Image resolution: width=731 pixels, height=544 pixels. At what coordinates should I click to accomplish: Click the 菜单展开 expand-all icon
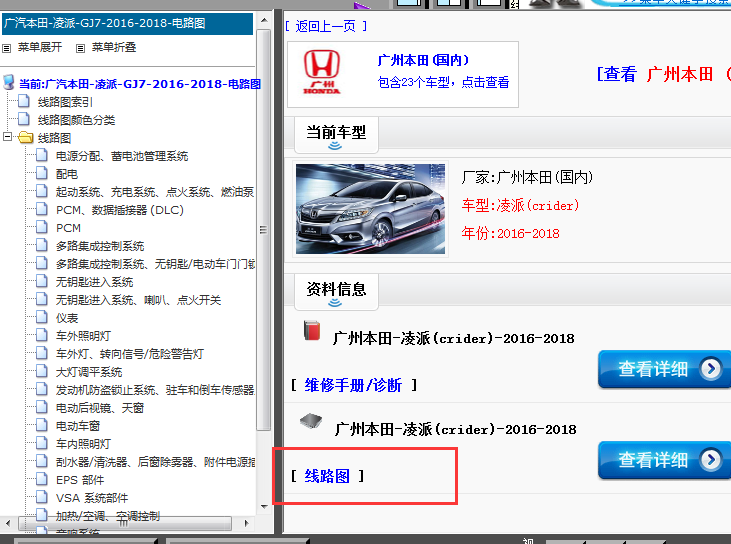point(7,48)
